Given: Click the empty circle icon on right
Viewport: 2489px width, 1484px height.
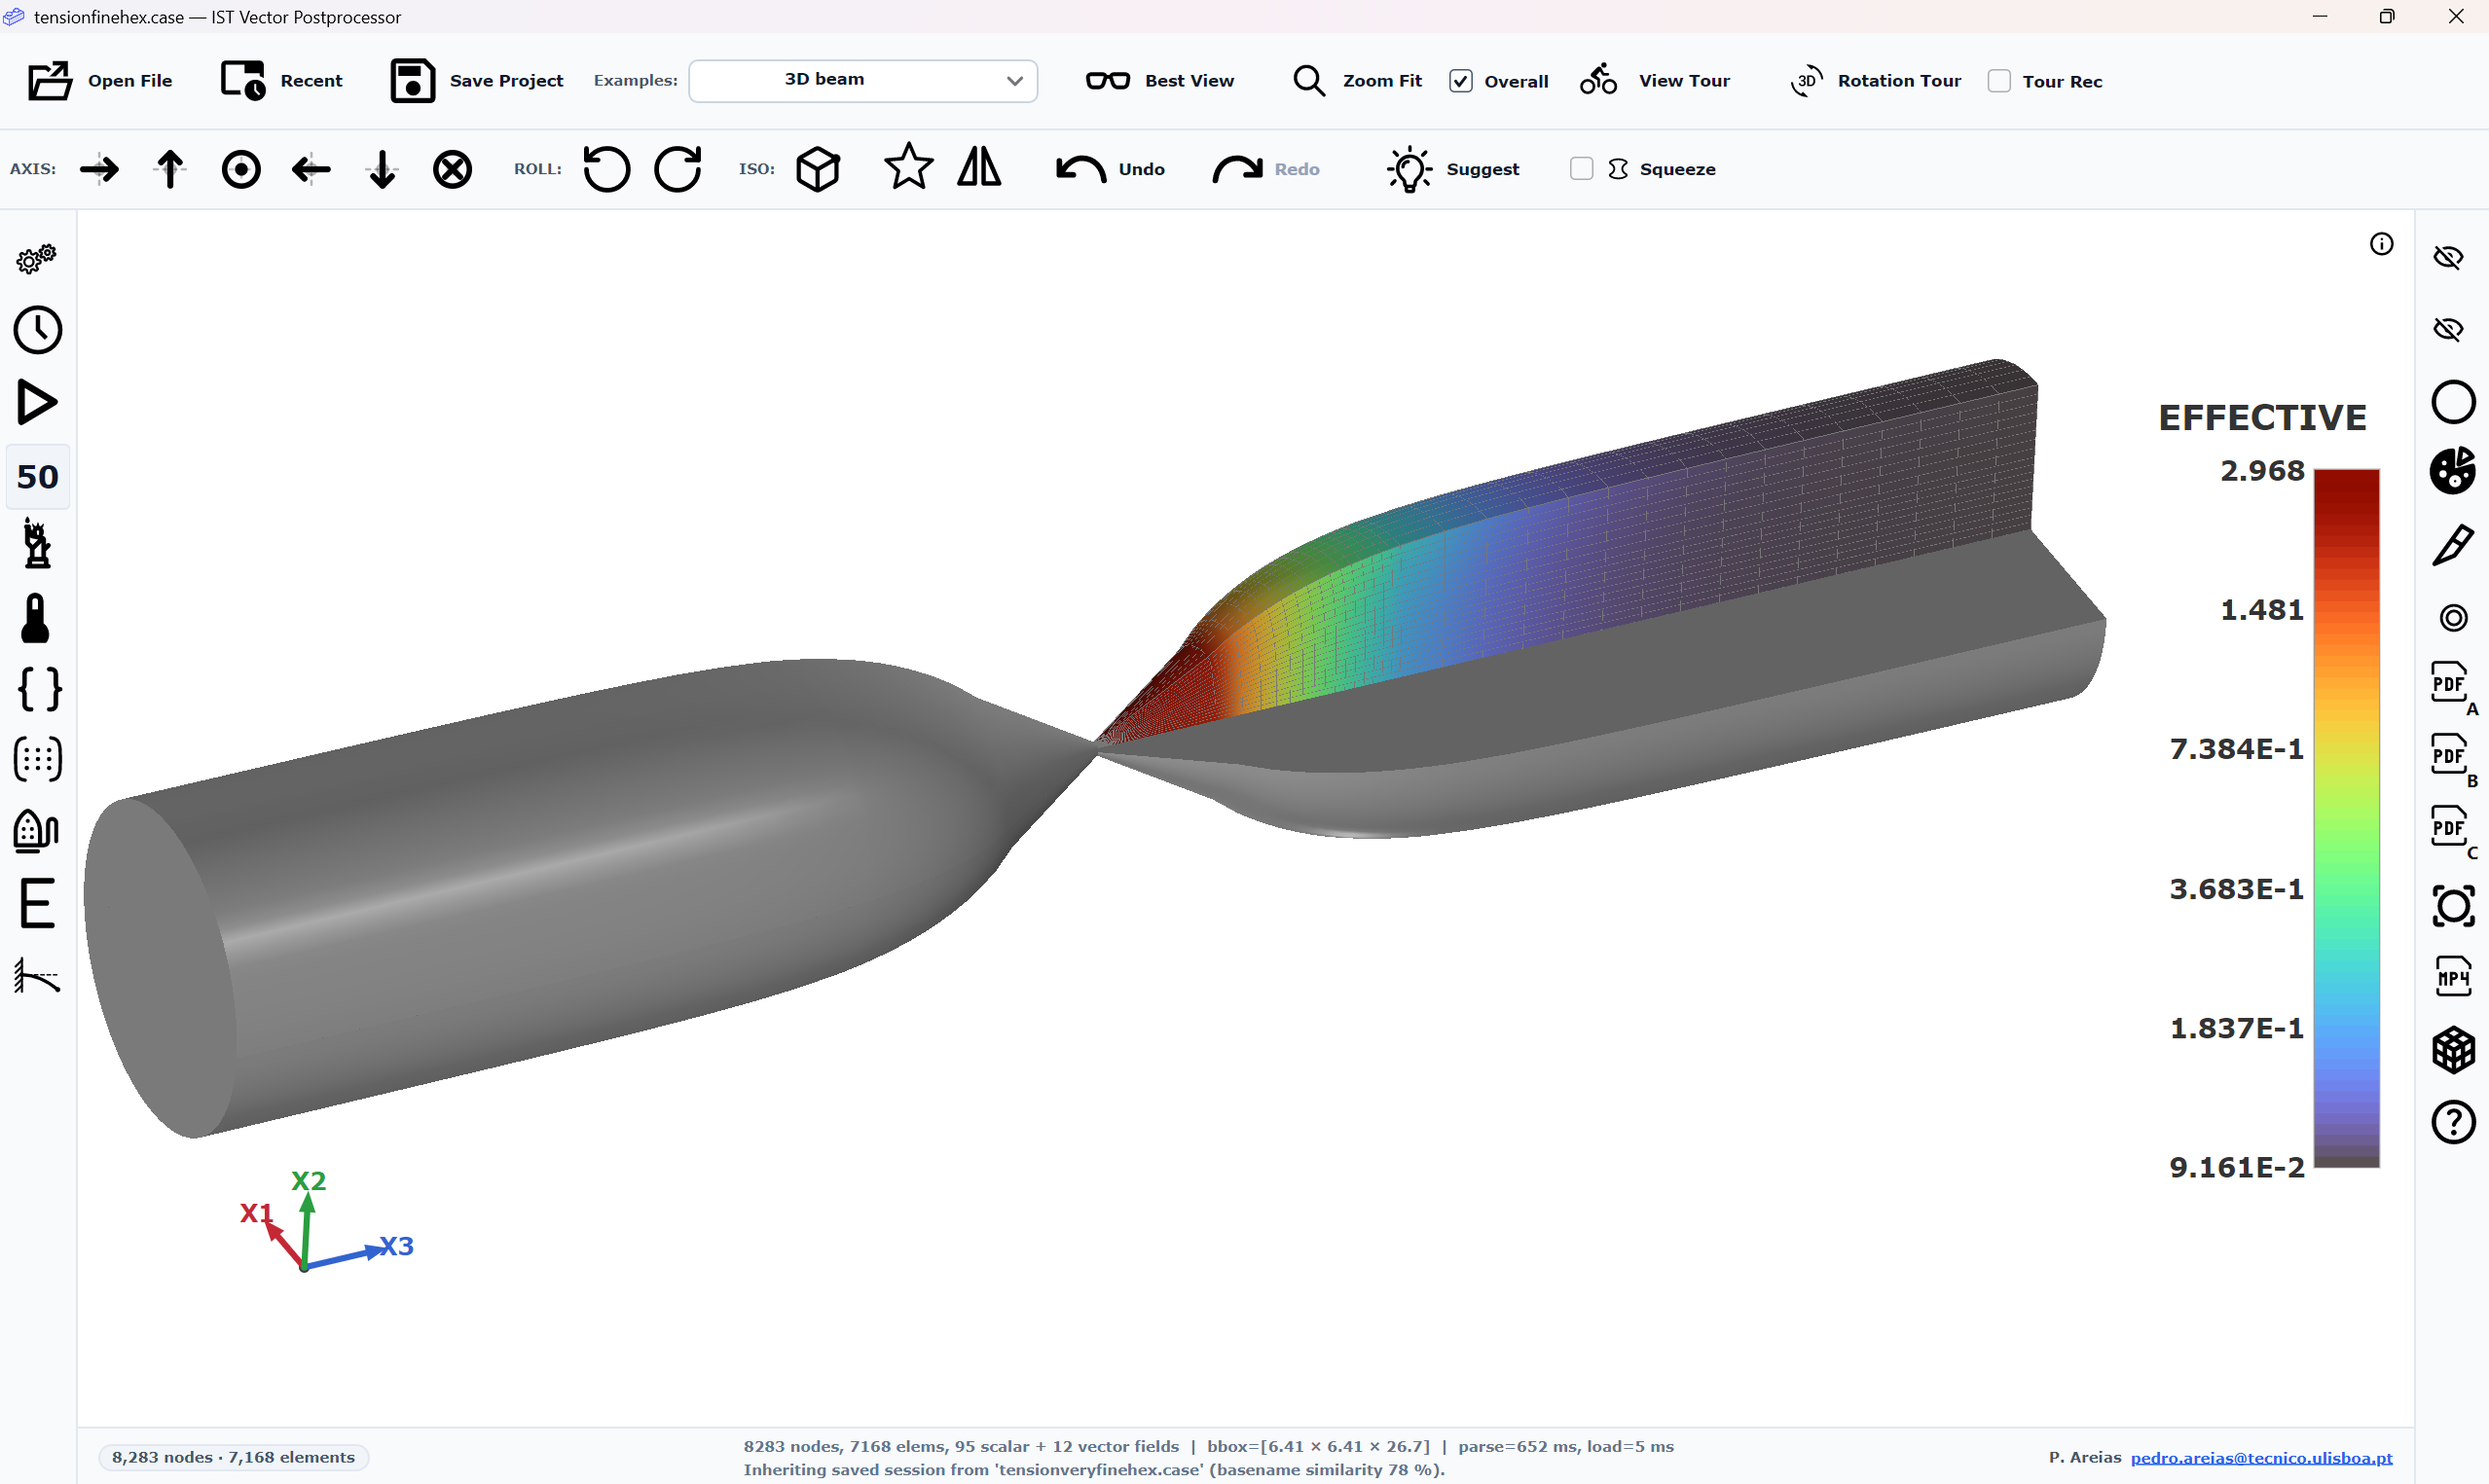Looking at the screenshot, I should click(2453, 402).
